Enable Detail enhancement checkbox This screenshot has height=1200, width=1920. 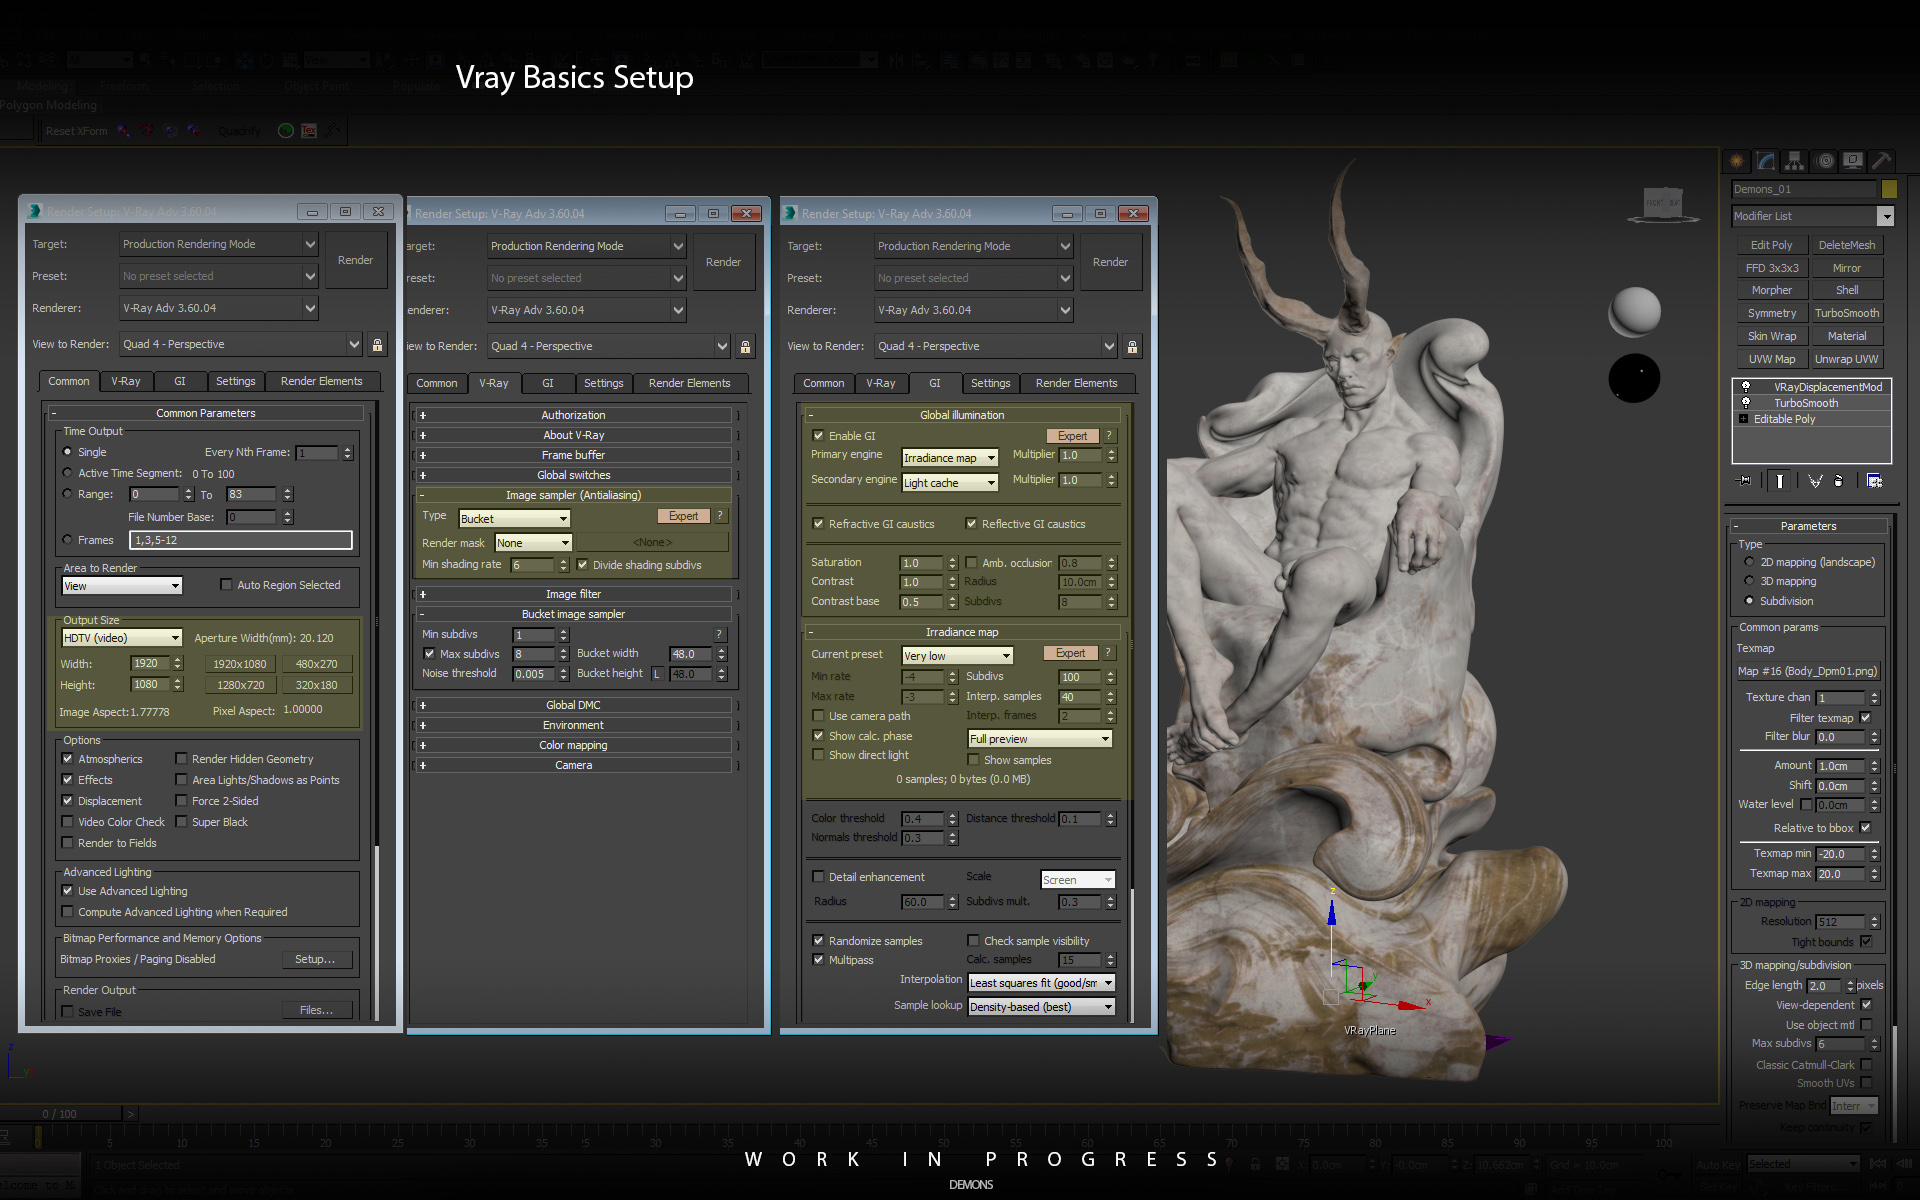click(x=818, y=877)
